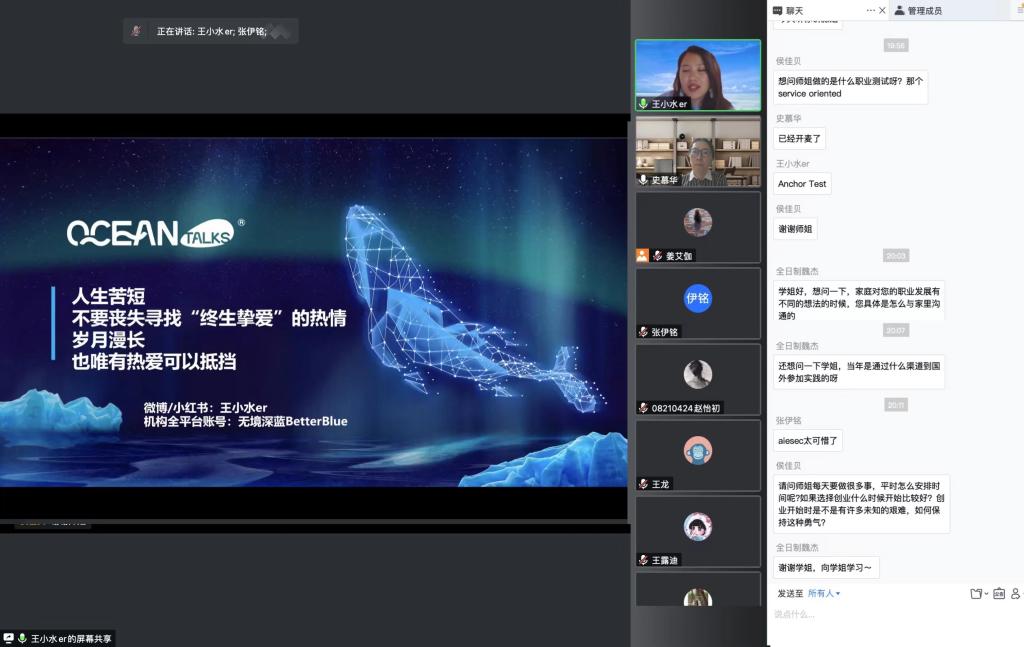1024x647 pixels.
Task: Click the muted mic icon of 王龙
Action: 644,484
